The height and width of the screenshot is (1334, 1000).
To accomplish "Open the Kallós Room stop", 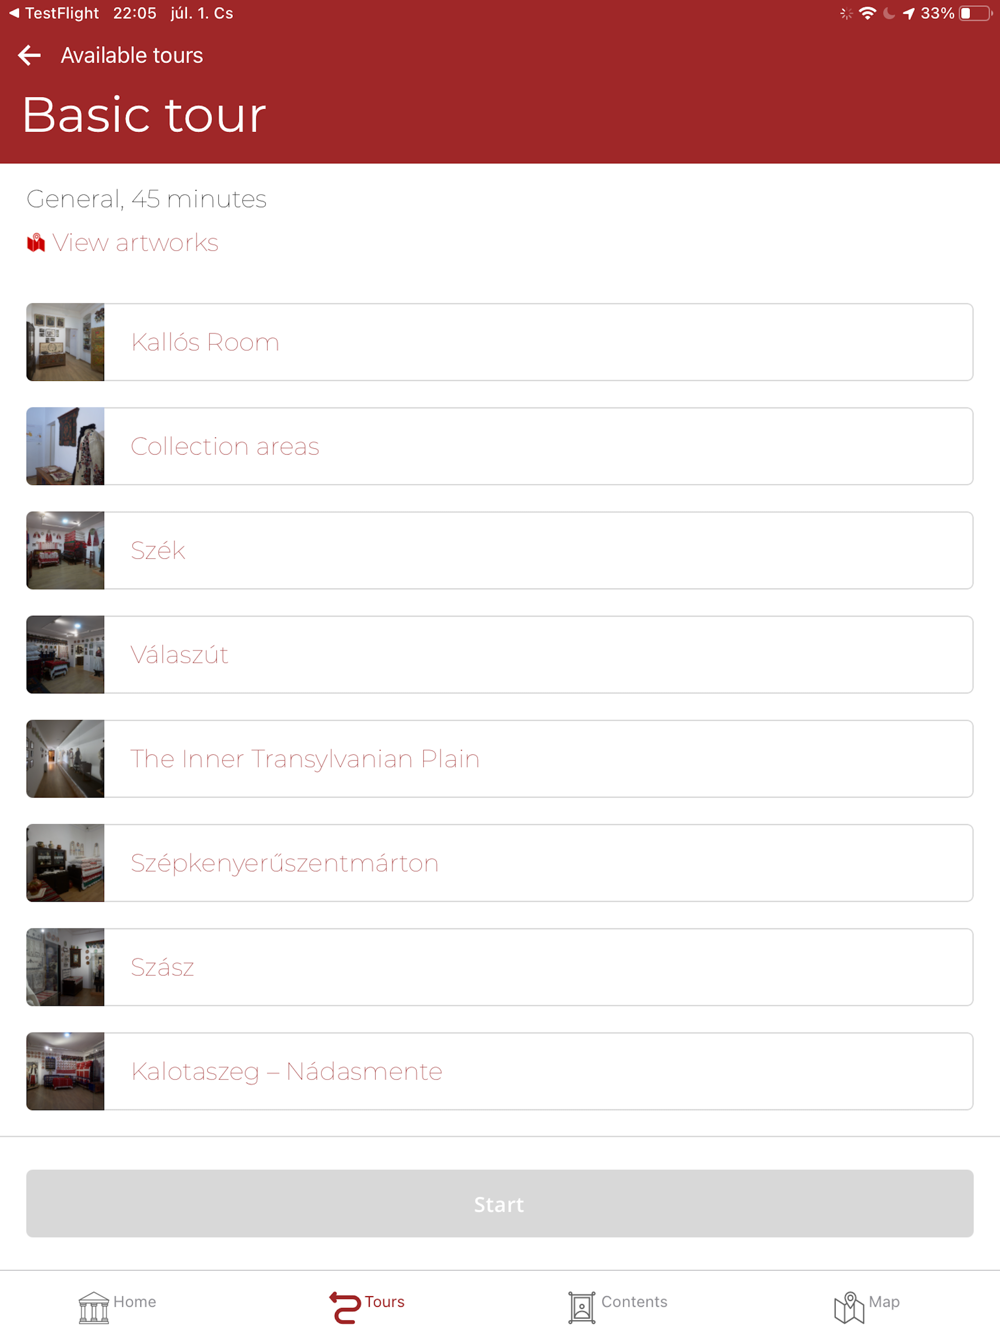I will (x=500, y=342).
